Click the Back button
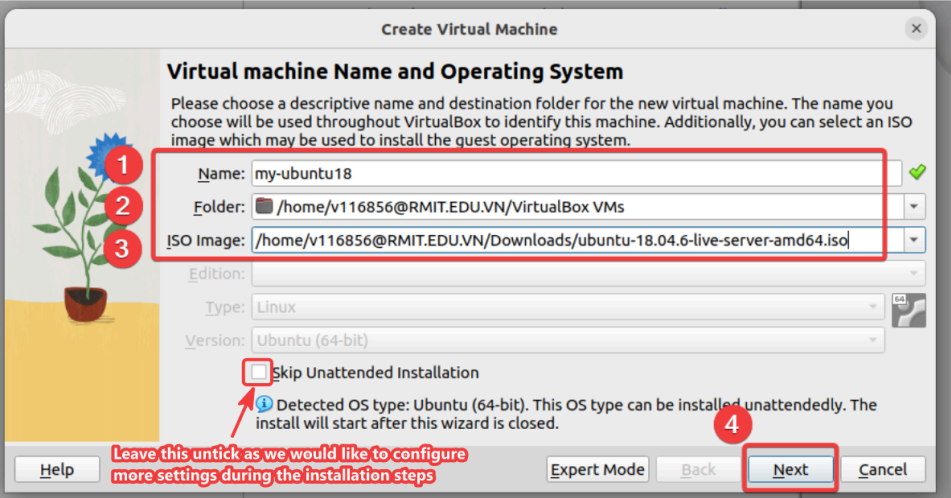The height and width of the screenshot is (498, 951). pos(699,469)
